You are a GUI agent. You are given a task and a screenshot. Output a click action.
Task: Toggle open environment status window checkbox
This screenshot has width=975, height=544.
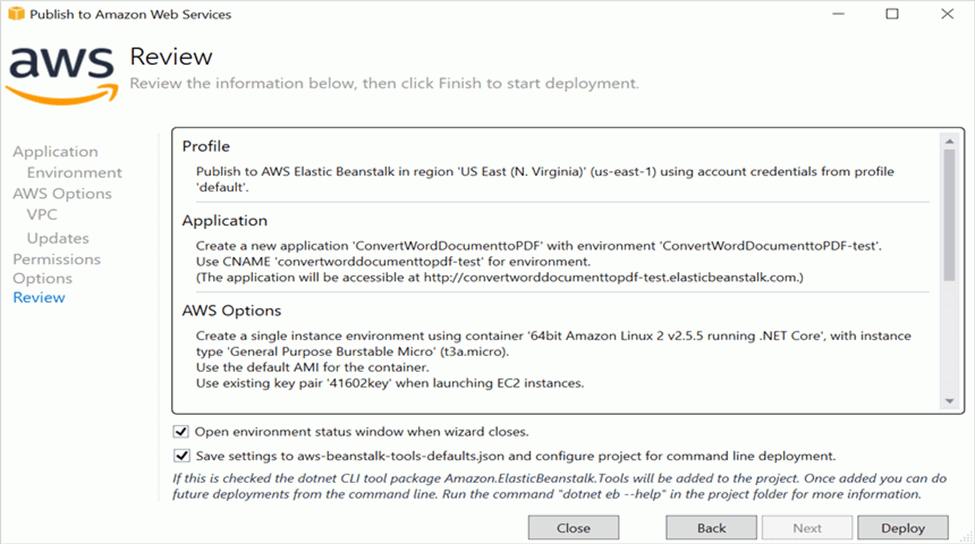click(181, 432)
